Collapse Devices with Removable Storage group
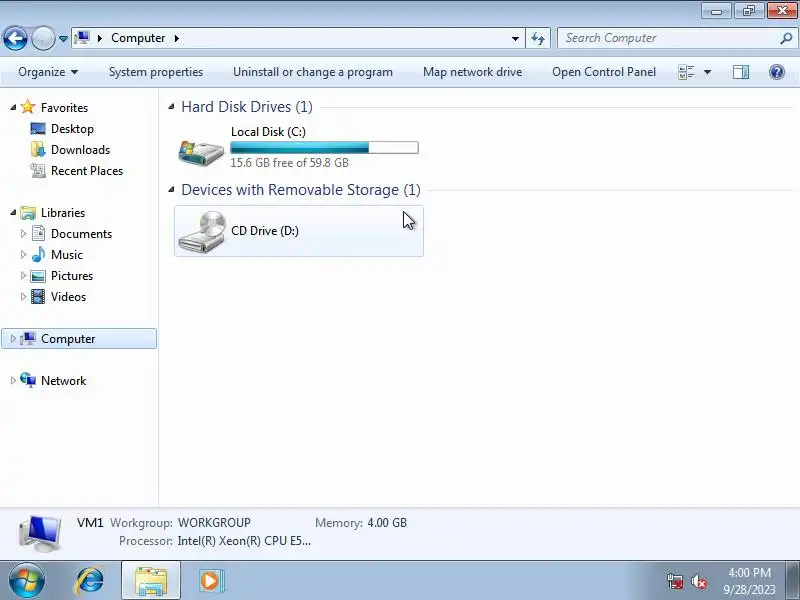Image resolution: width=800 pixels, height=600 pixels. 172,190
